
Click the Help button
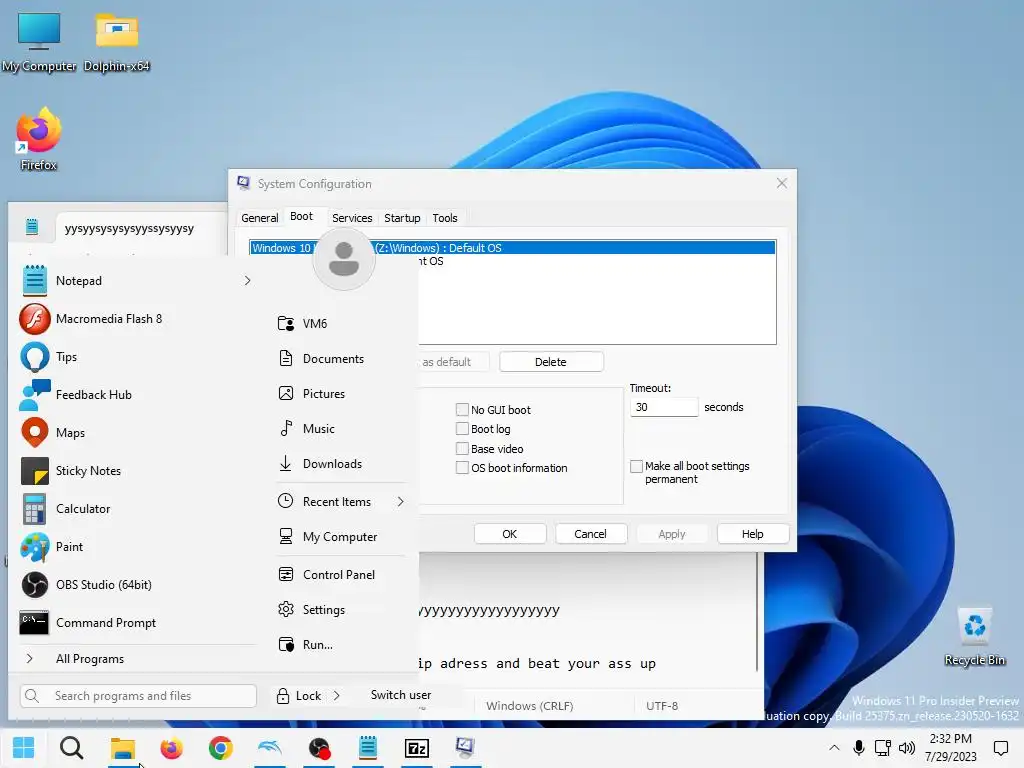752,534
